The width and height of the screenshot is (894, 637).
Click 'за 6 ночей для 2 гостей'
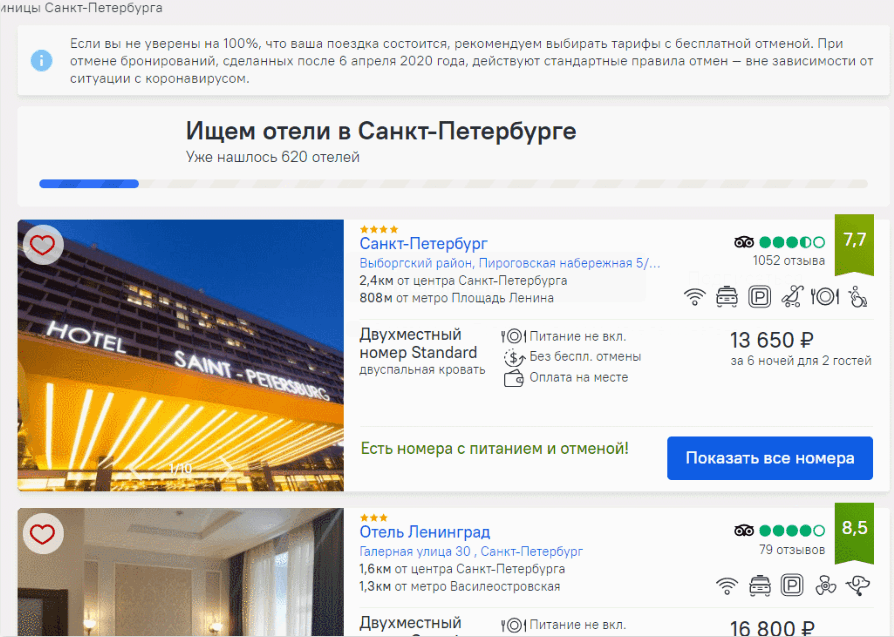801,360
